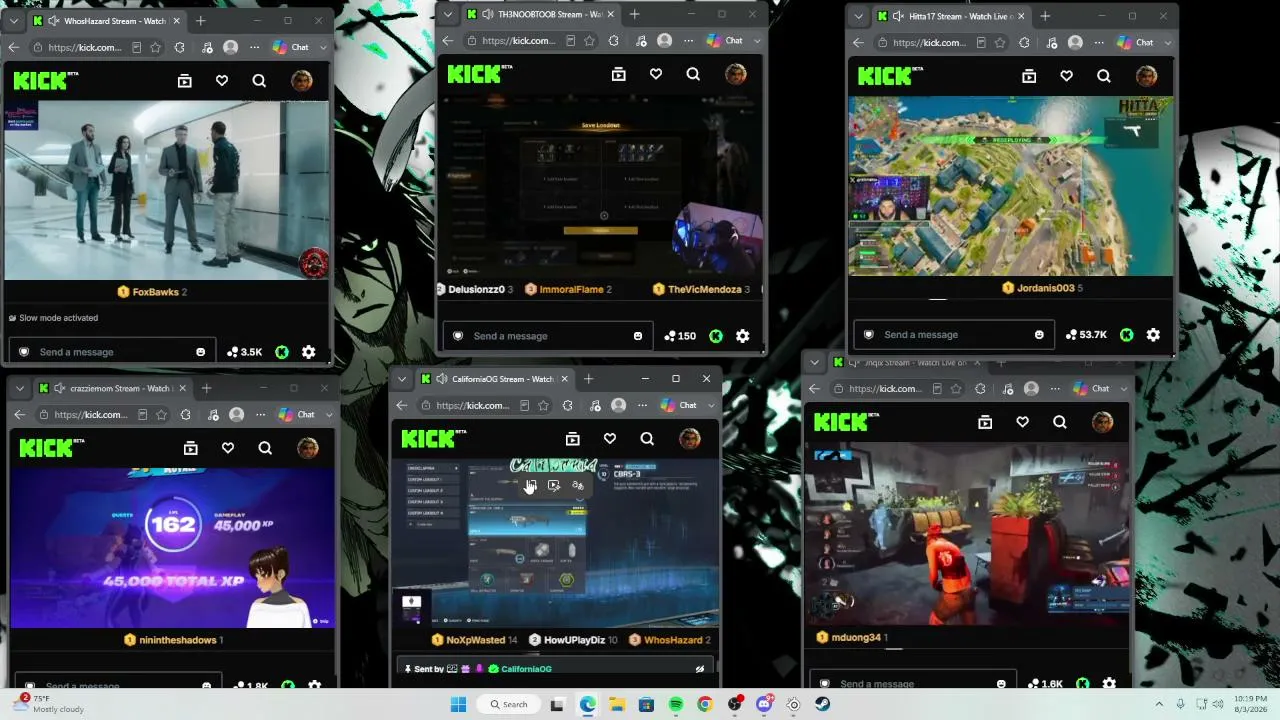1280x720 pixels.
Task: Open the Browse icon in the TH3NOOBTOOB window
Action: tap(619, 74)
